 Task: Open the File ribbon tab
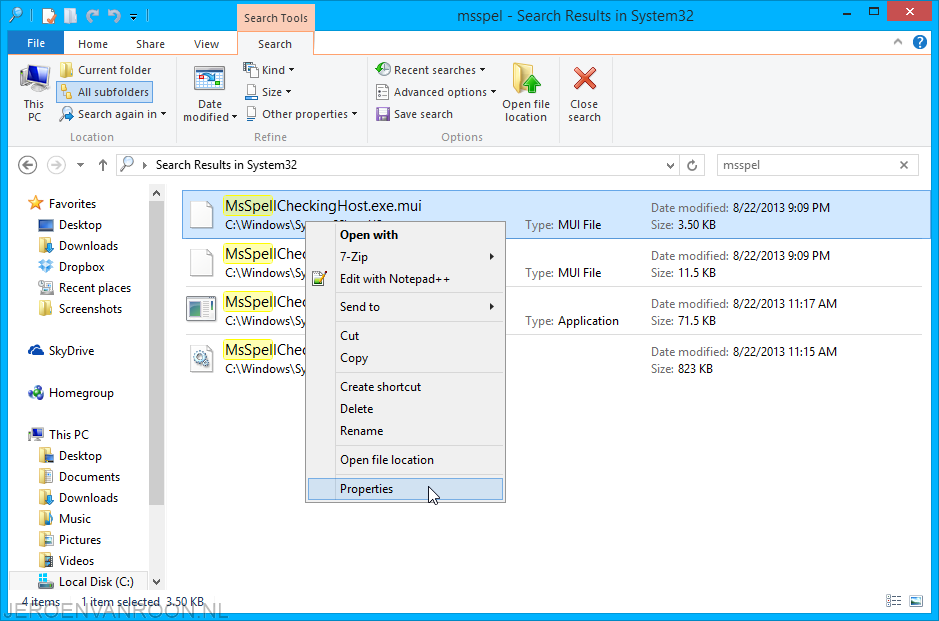click(x=36, y=44)
